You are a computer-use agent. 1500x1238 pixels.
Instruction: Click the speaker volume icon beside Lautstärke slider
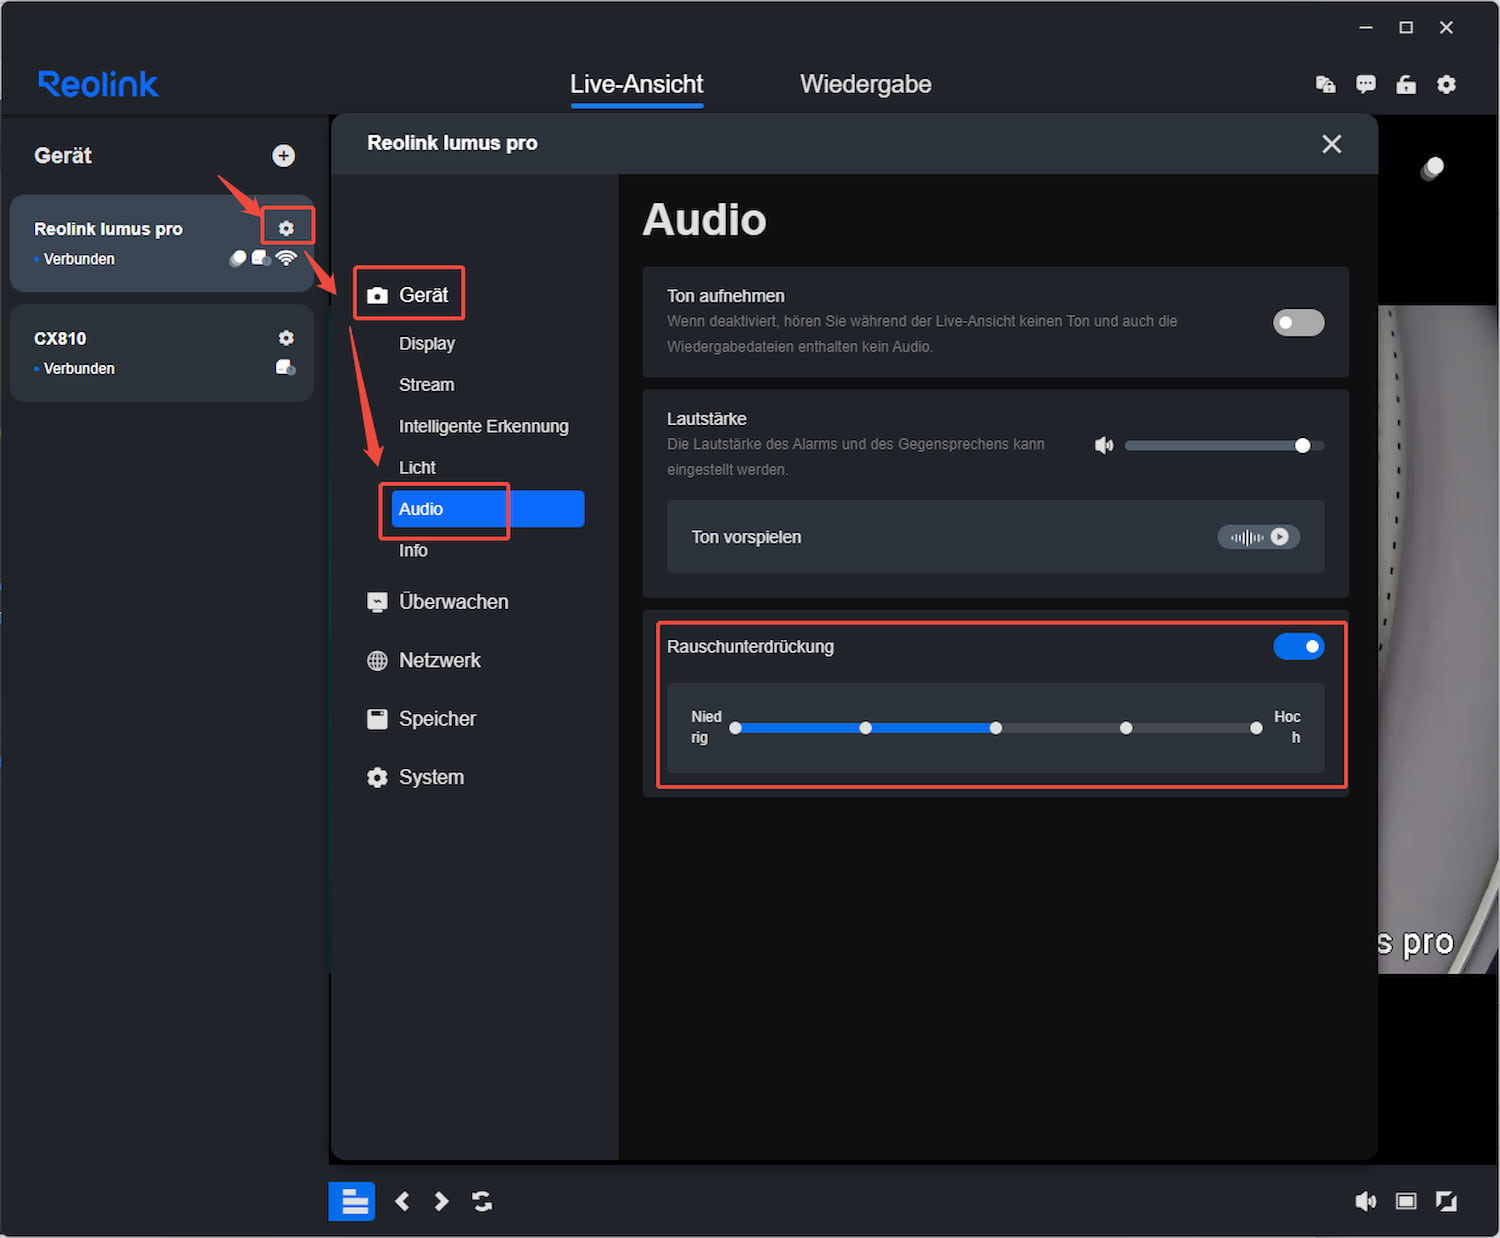1104,445
